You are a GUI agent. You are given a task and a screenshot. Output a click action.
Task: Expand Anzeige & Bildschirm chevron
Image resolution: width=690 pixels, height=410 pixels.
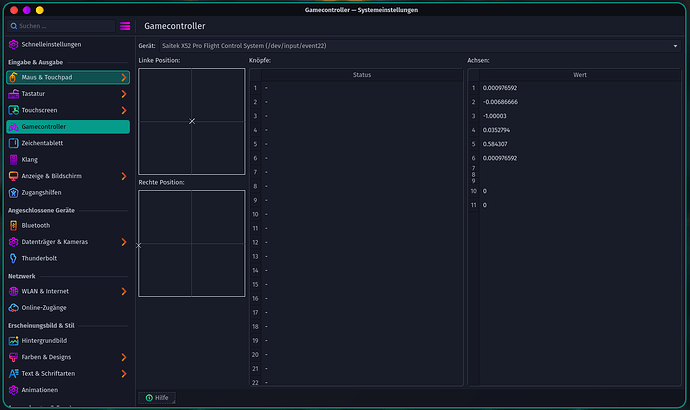click(123, 176)
